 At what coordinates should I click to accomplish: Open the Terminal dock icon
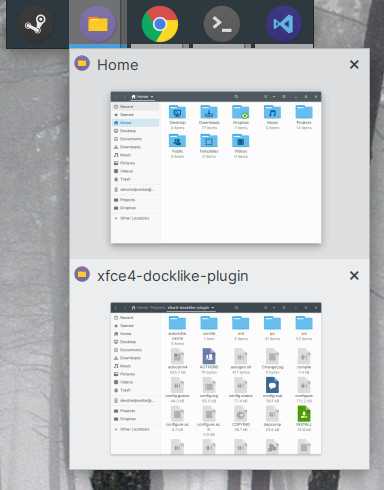pos(222,24)
